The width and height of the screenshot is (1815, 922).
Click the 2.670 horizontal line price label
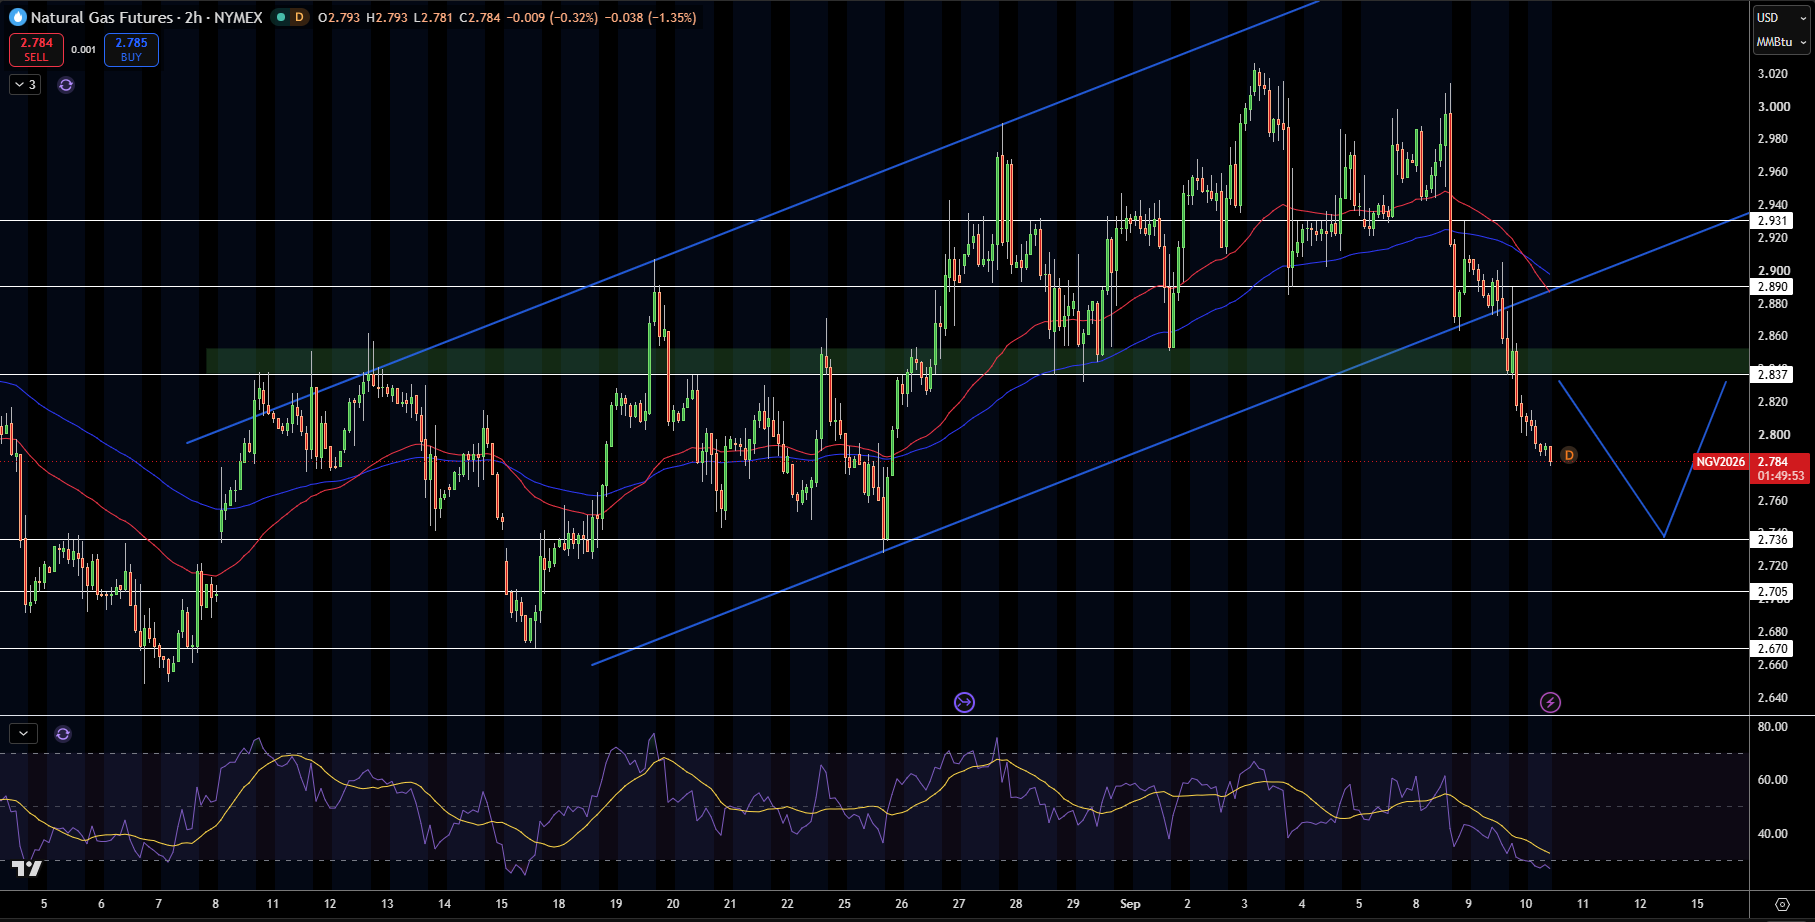1773,649
